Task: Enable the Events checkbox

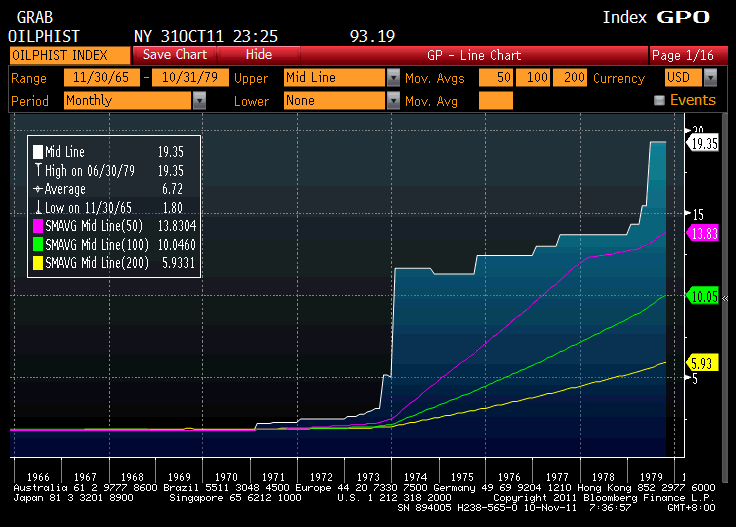Action: pos(659,100)
